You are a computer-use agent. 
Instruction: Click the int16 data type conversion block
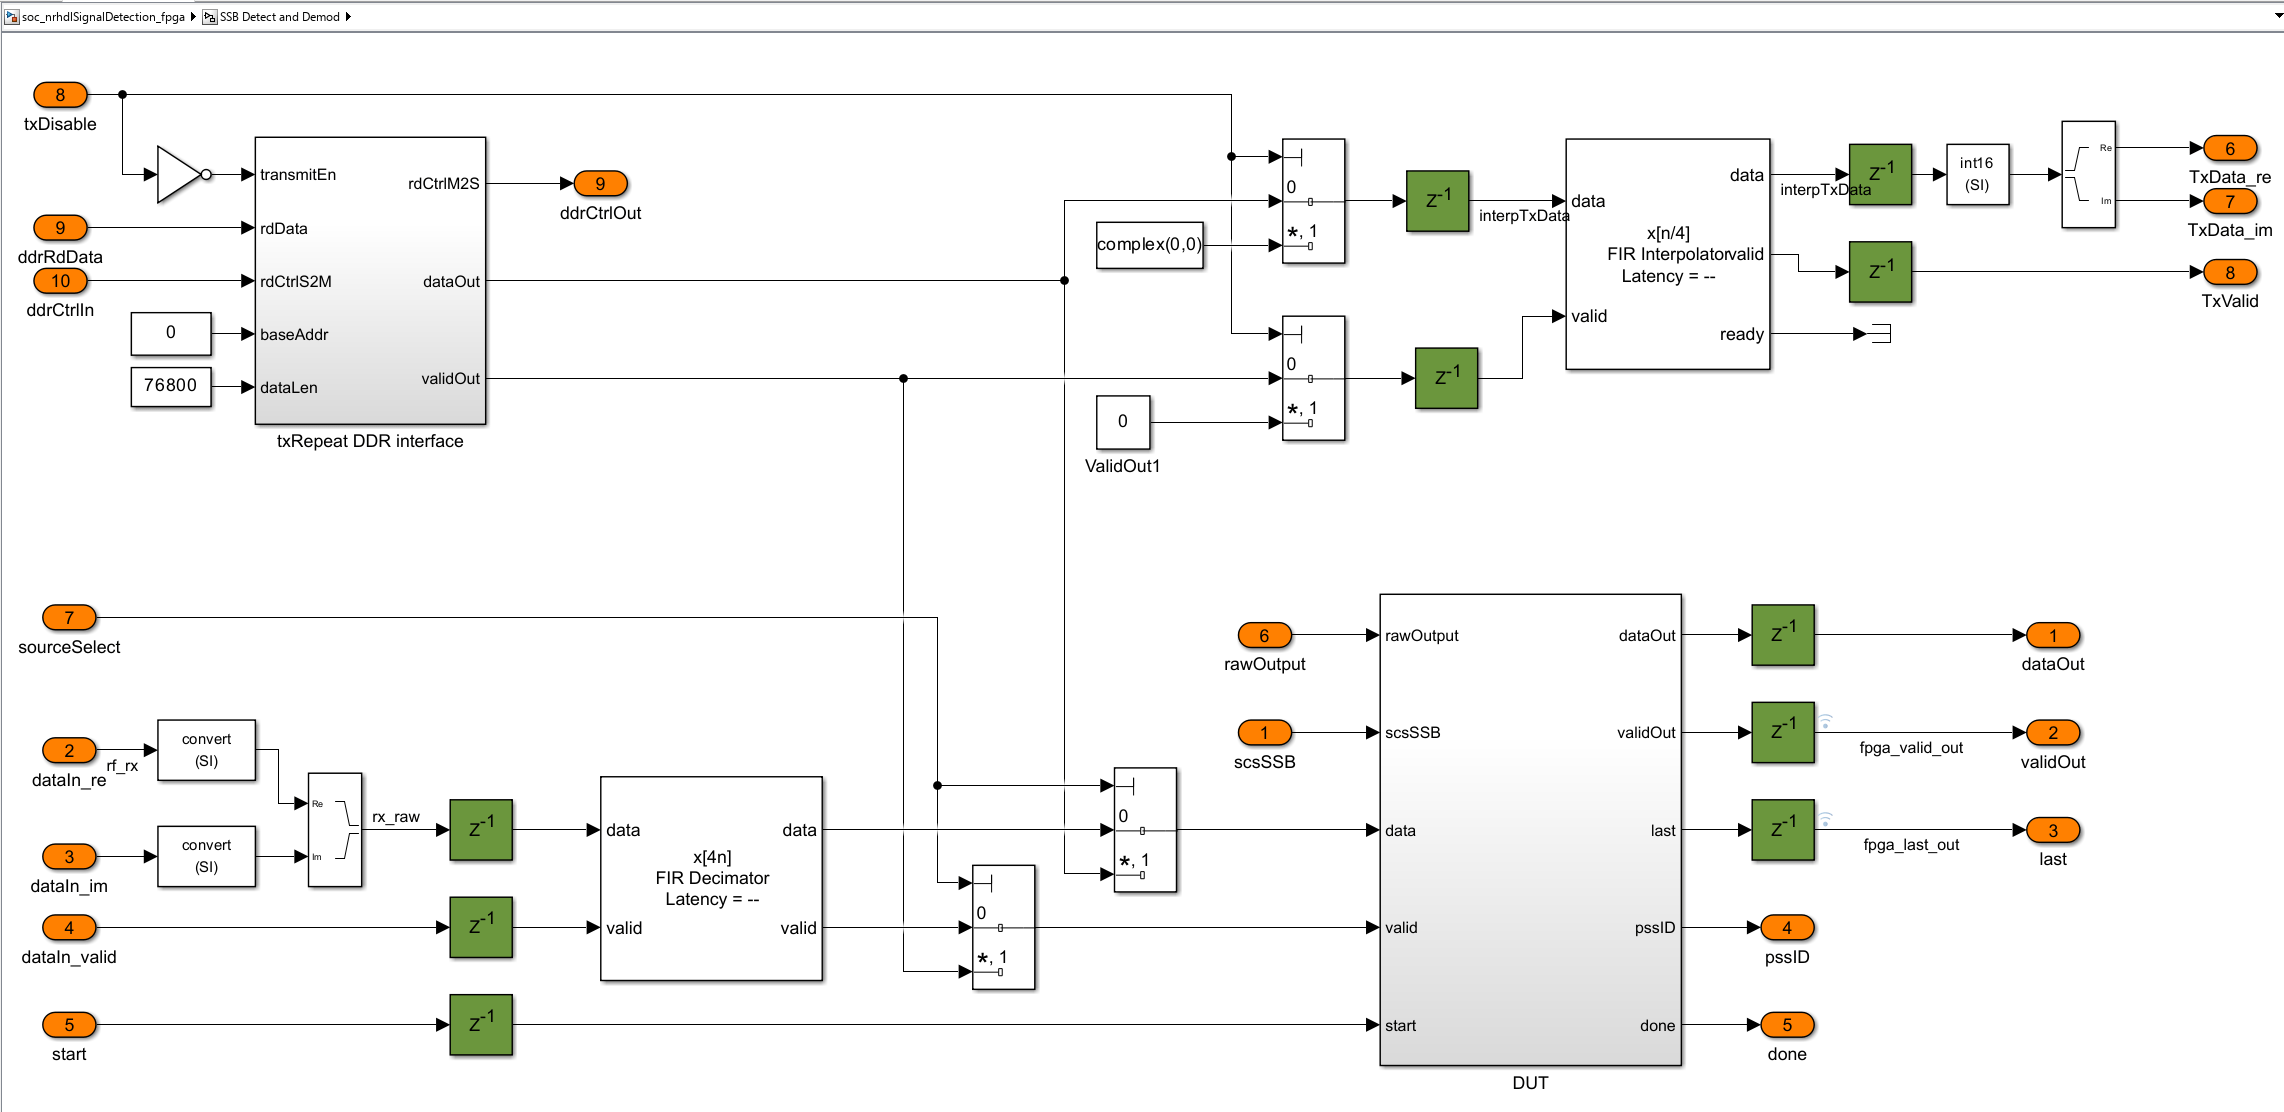point(1977,175)
